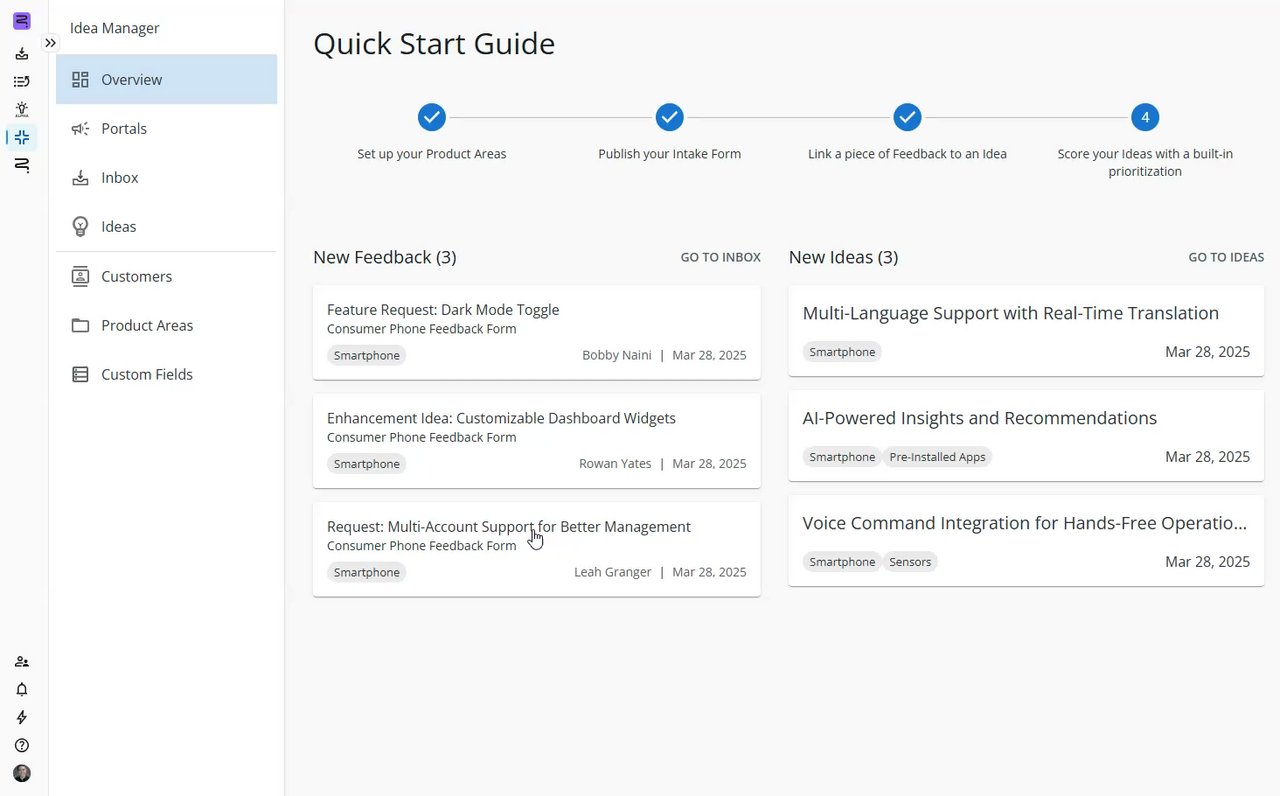The image size is (1280, 796).
Task: Click the lightning bolt icon in the rail
Action: (x=22, y=718)
